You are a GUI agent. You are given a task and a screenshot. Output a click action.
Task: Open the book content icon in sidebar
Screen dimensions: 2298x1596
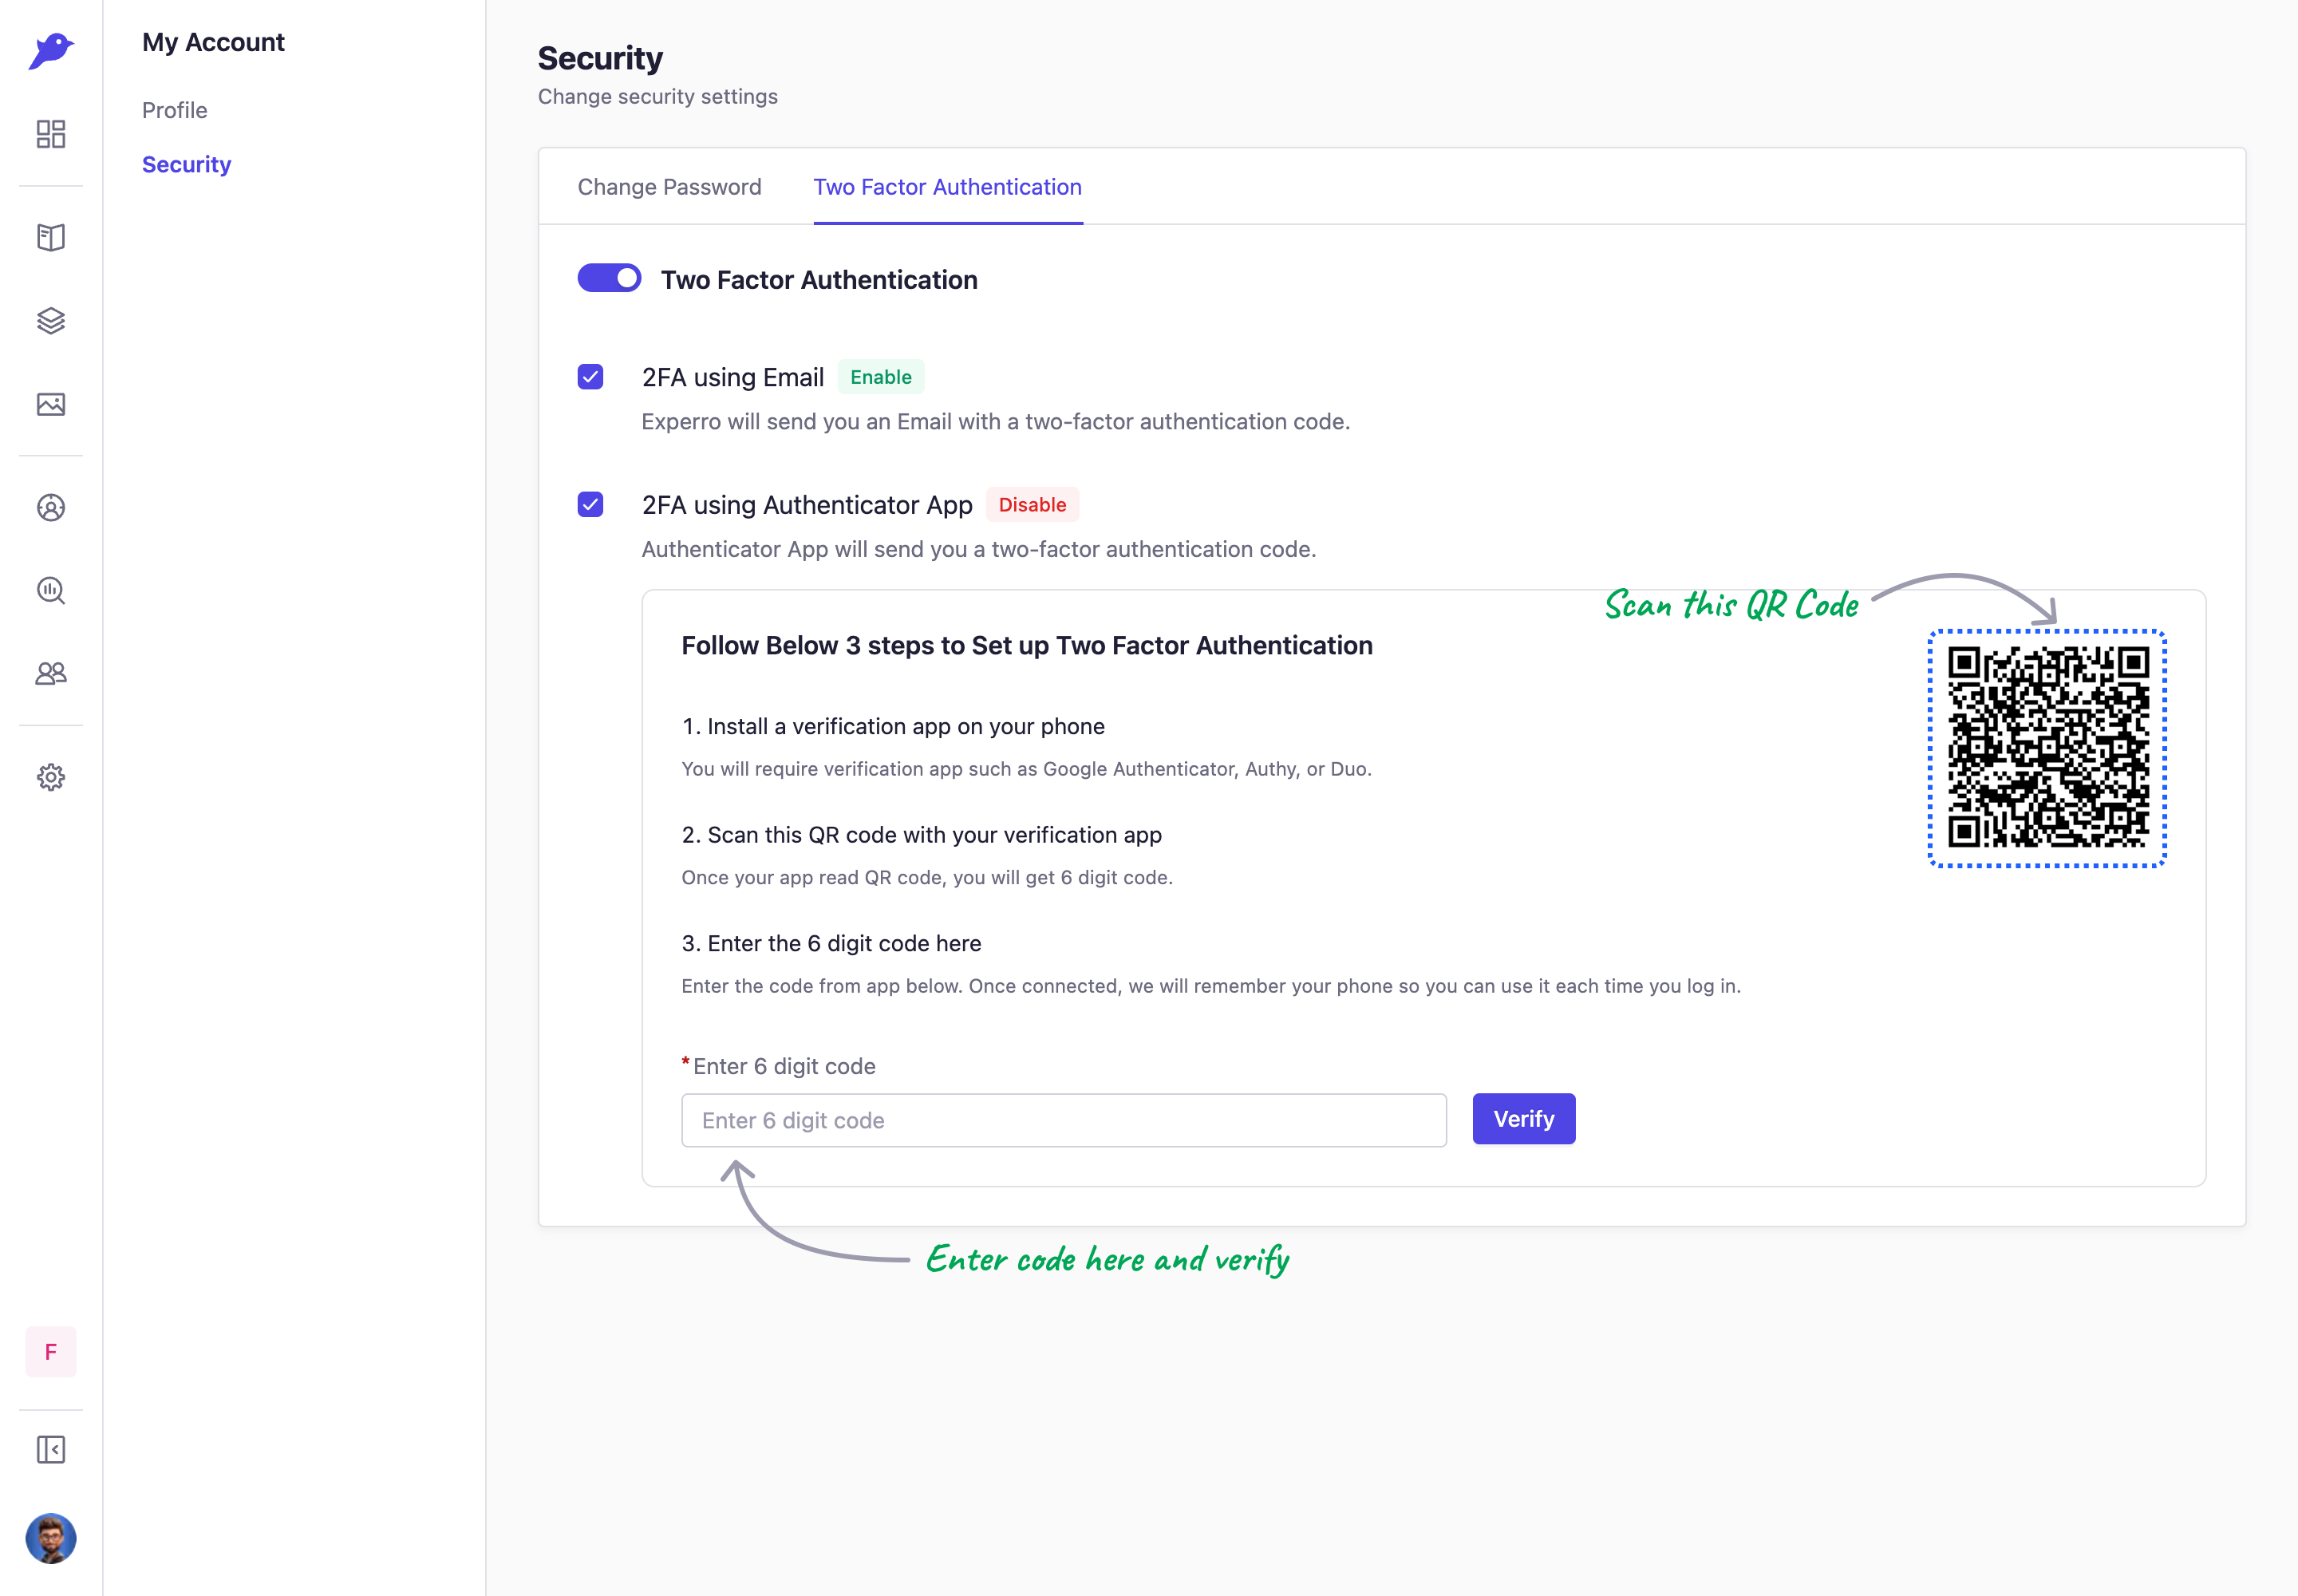pos(51,237)
